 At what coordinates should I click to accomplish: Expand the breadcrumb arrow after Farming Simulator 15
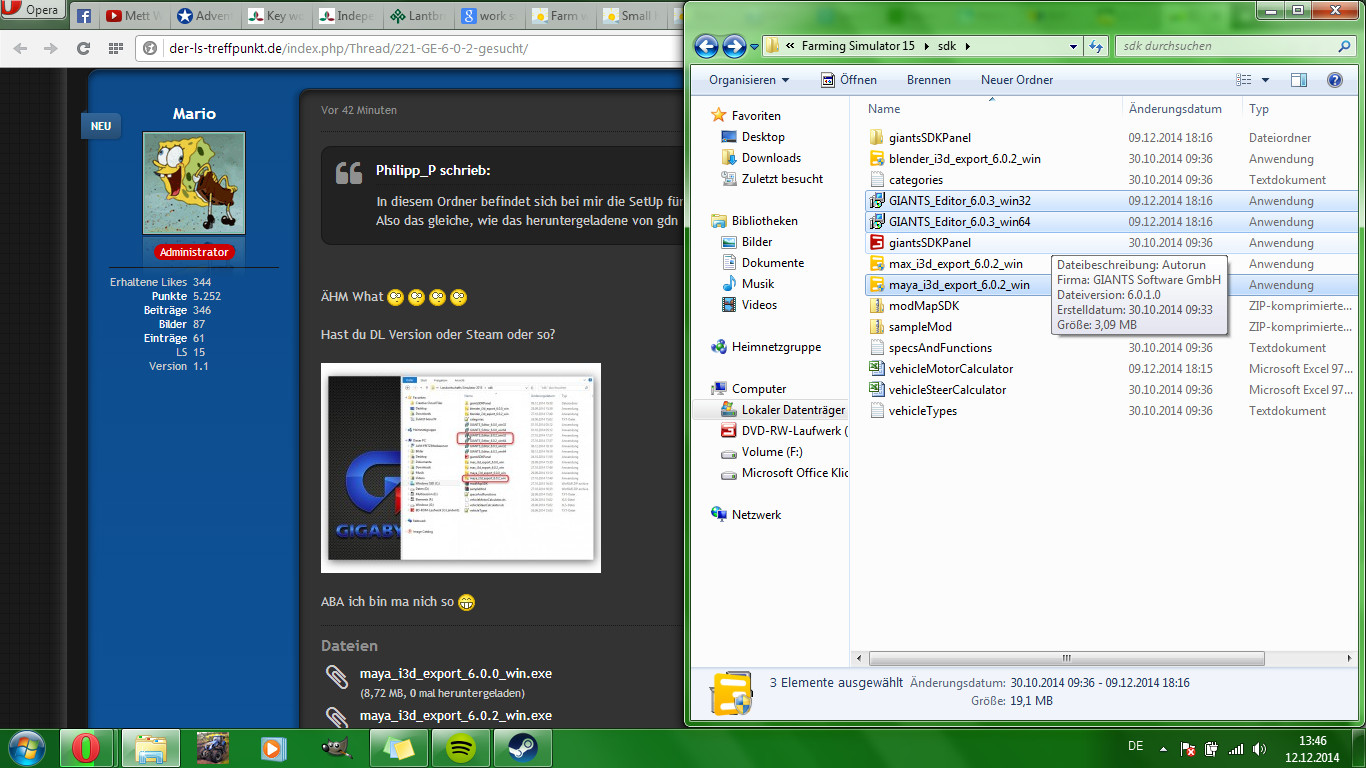[928, 46]
